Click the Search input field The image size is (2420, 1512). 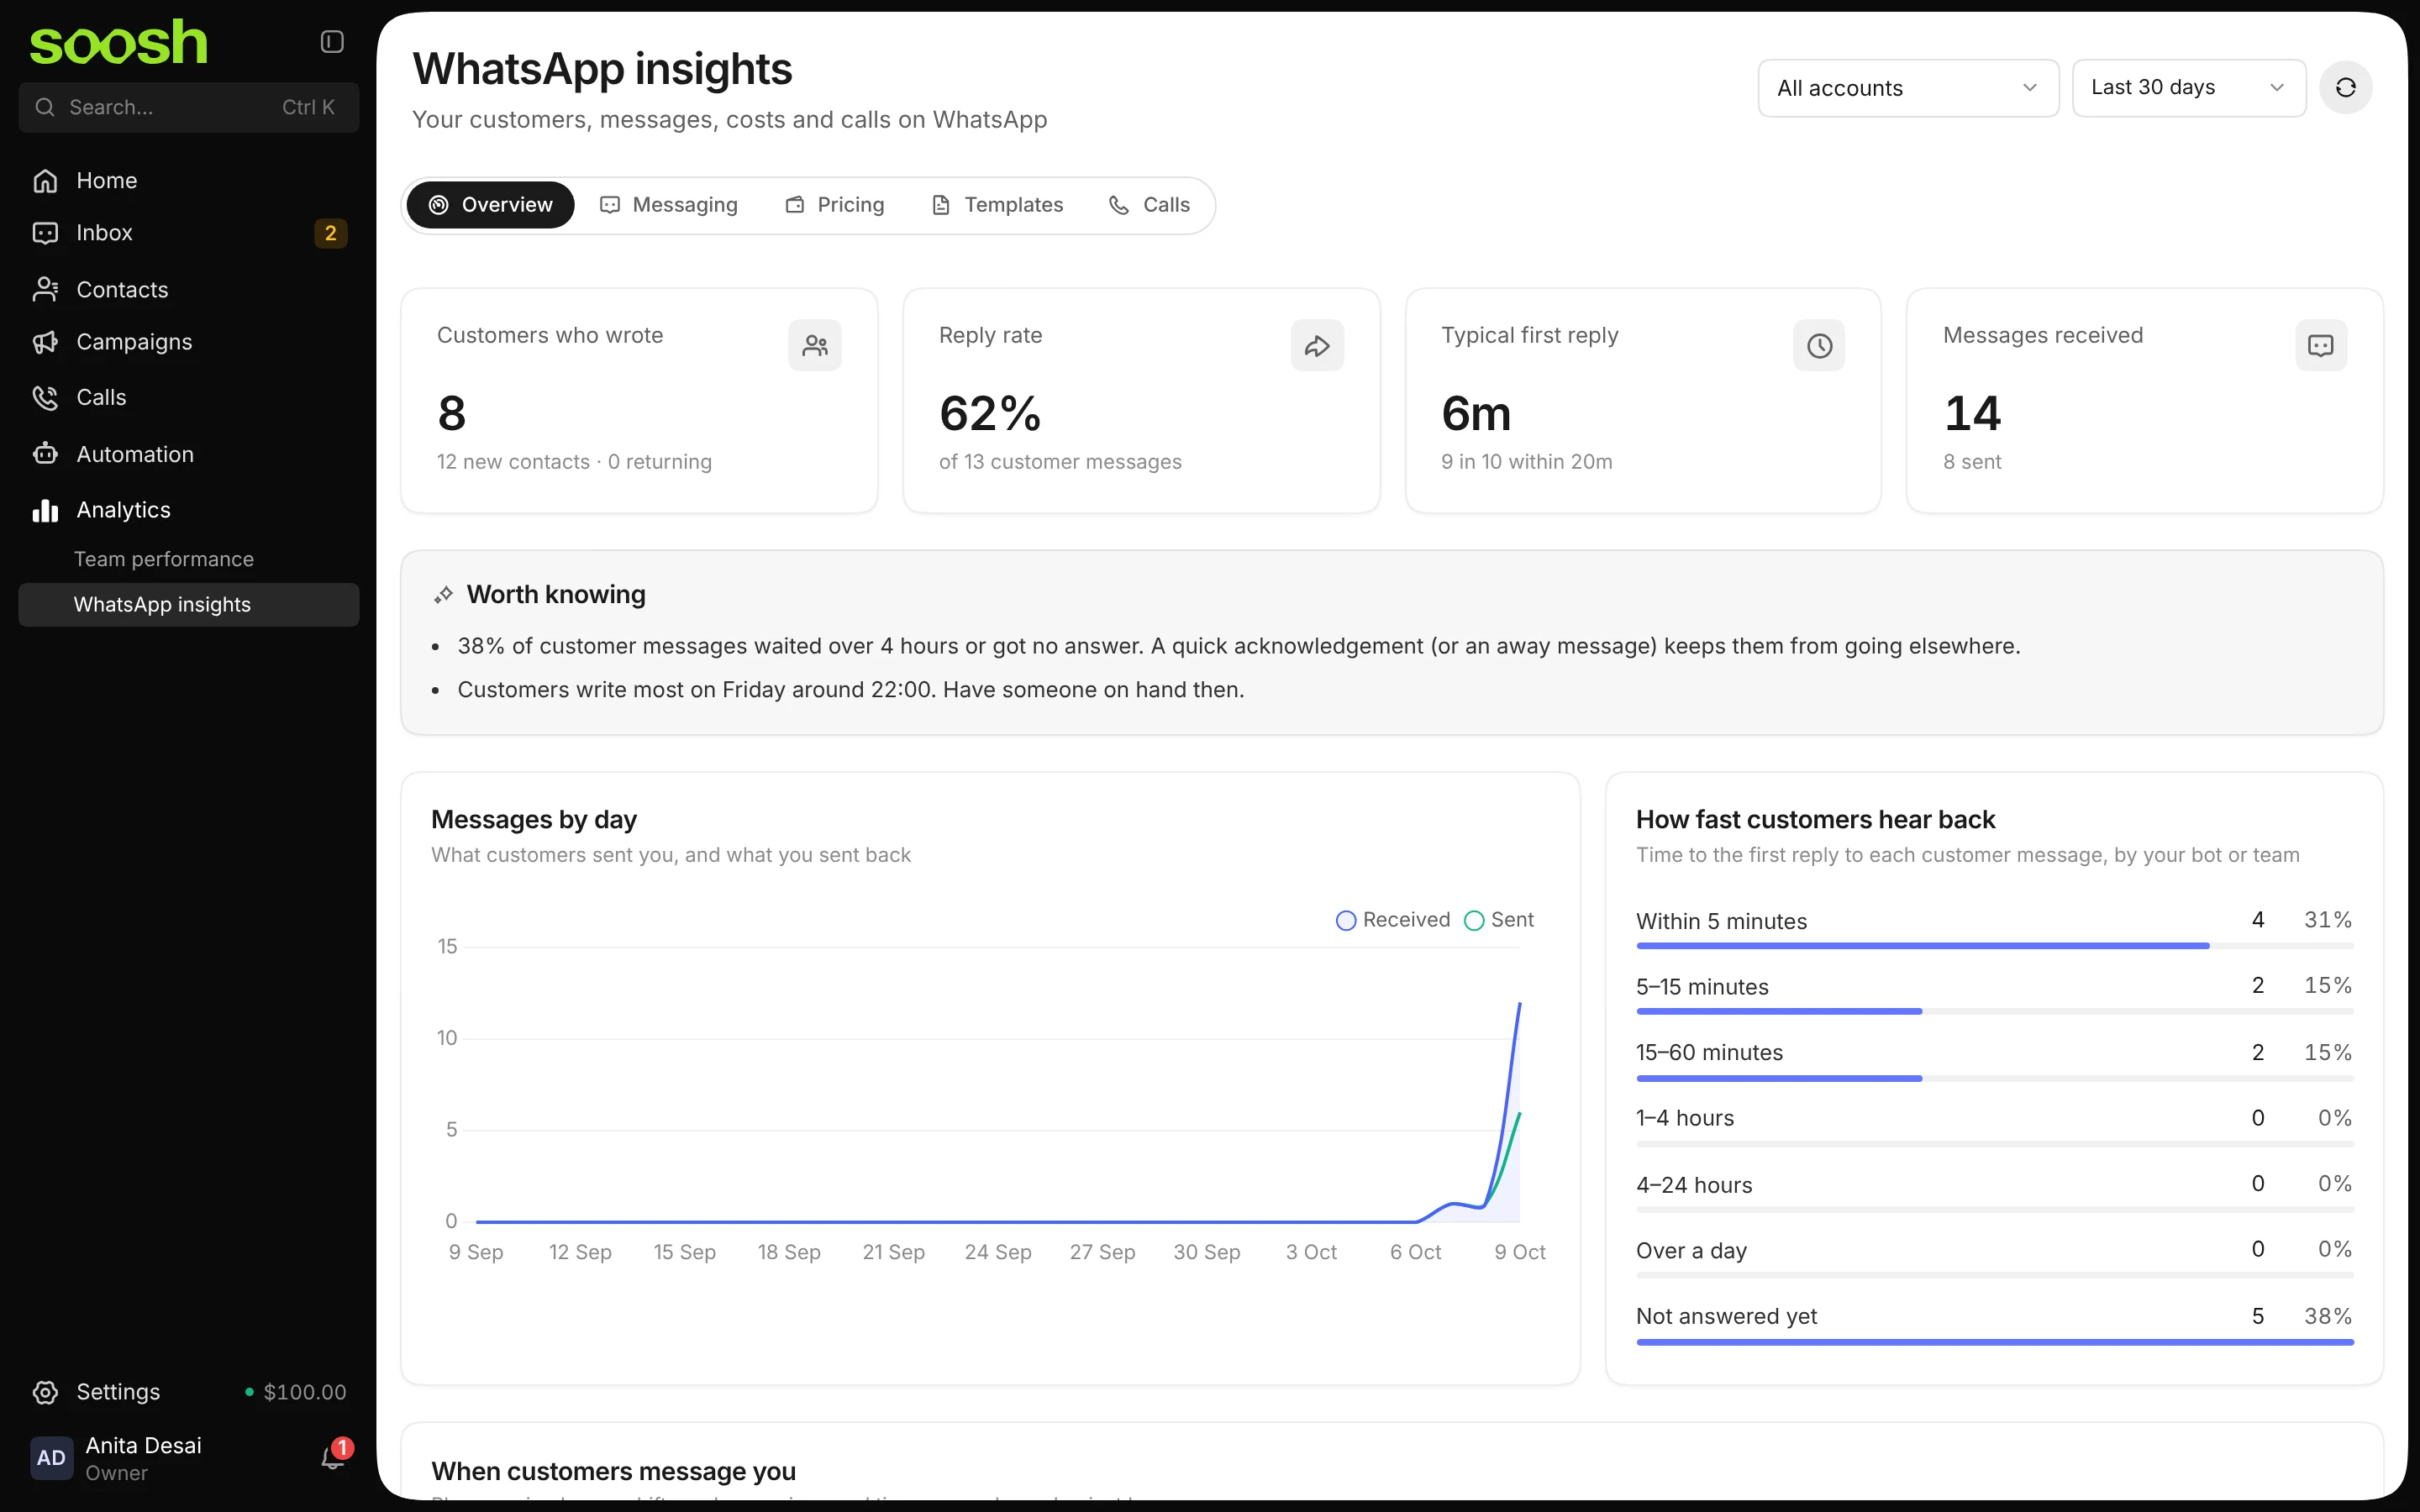click(189, 107)
